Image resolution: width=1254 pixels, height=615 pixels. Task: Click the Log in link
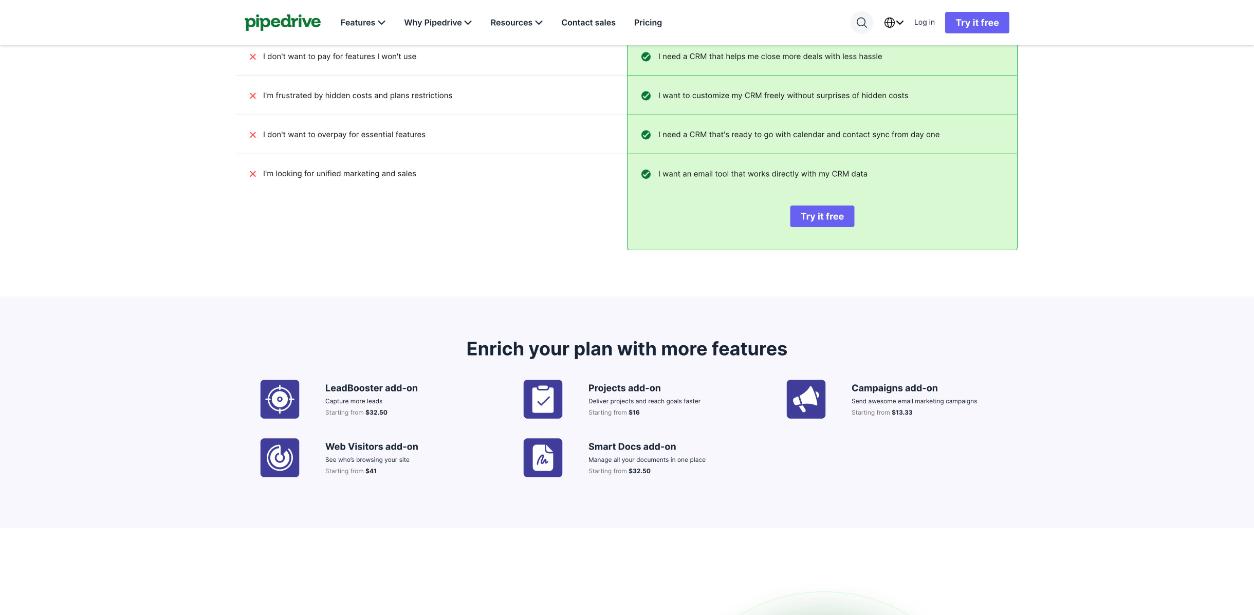click(x=924, y=22)
